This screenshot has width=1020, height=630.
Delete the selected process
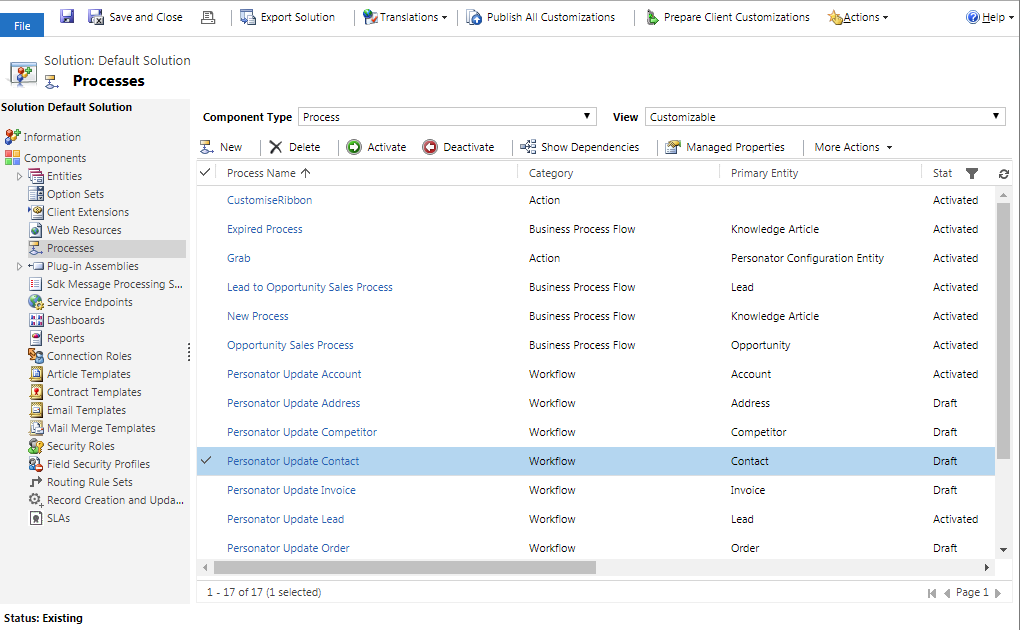tap(294, 147)
